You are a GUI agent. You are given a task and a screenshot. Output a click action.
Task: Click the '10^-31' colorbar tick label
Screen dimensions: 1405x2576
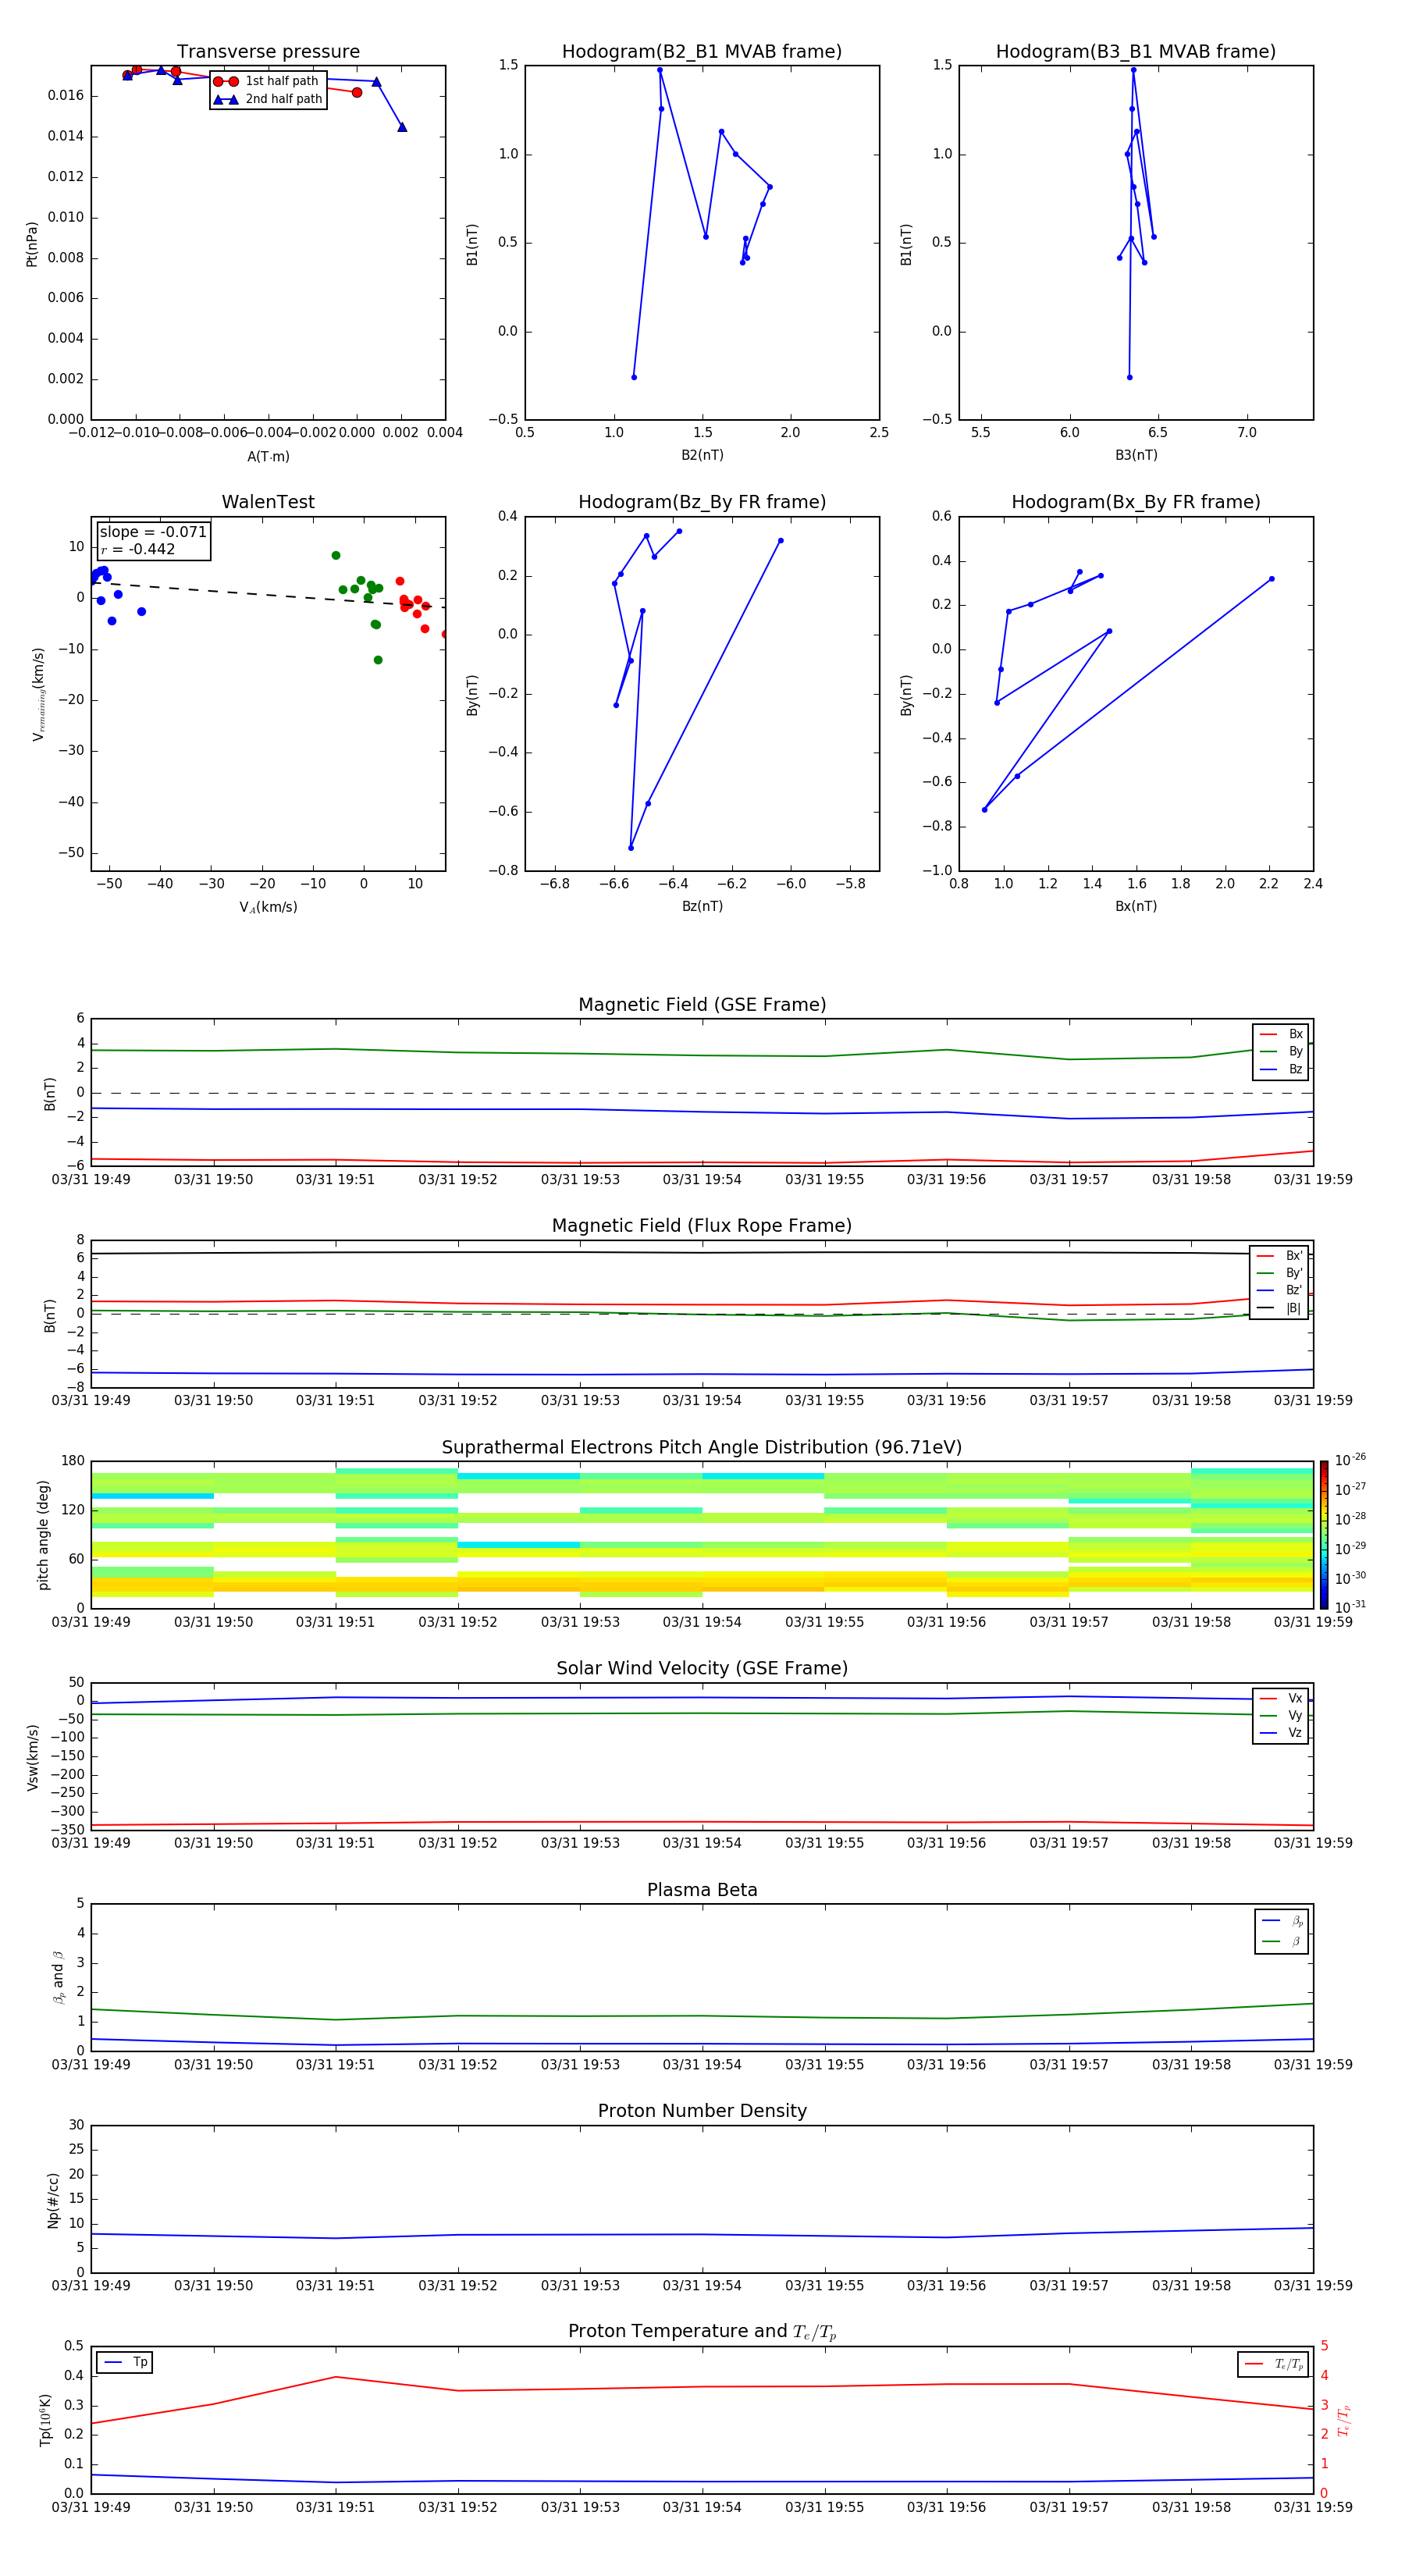tap(1350, 1607)
